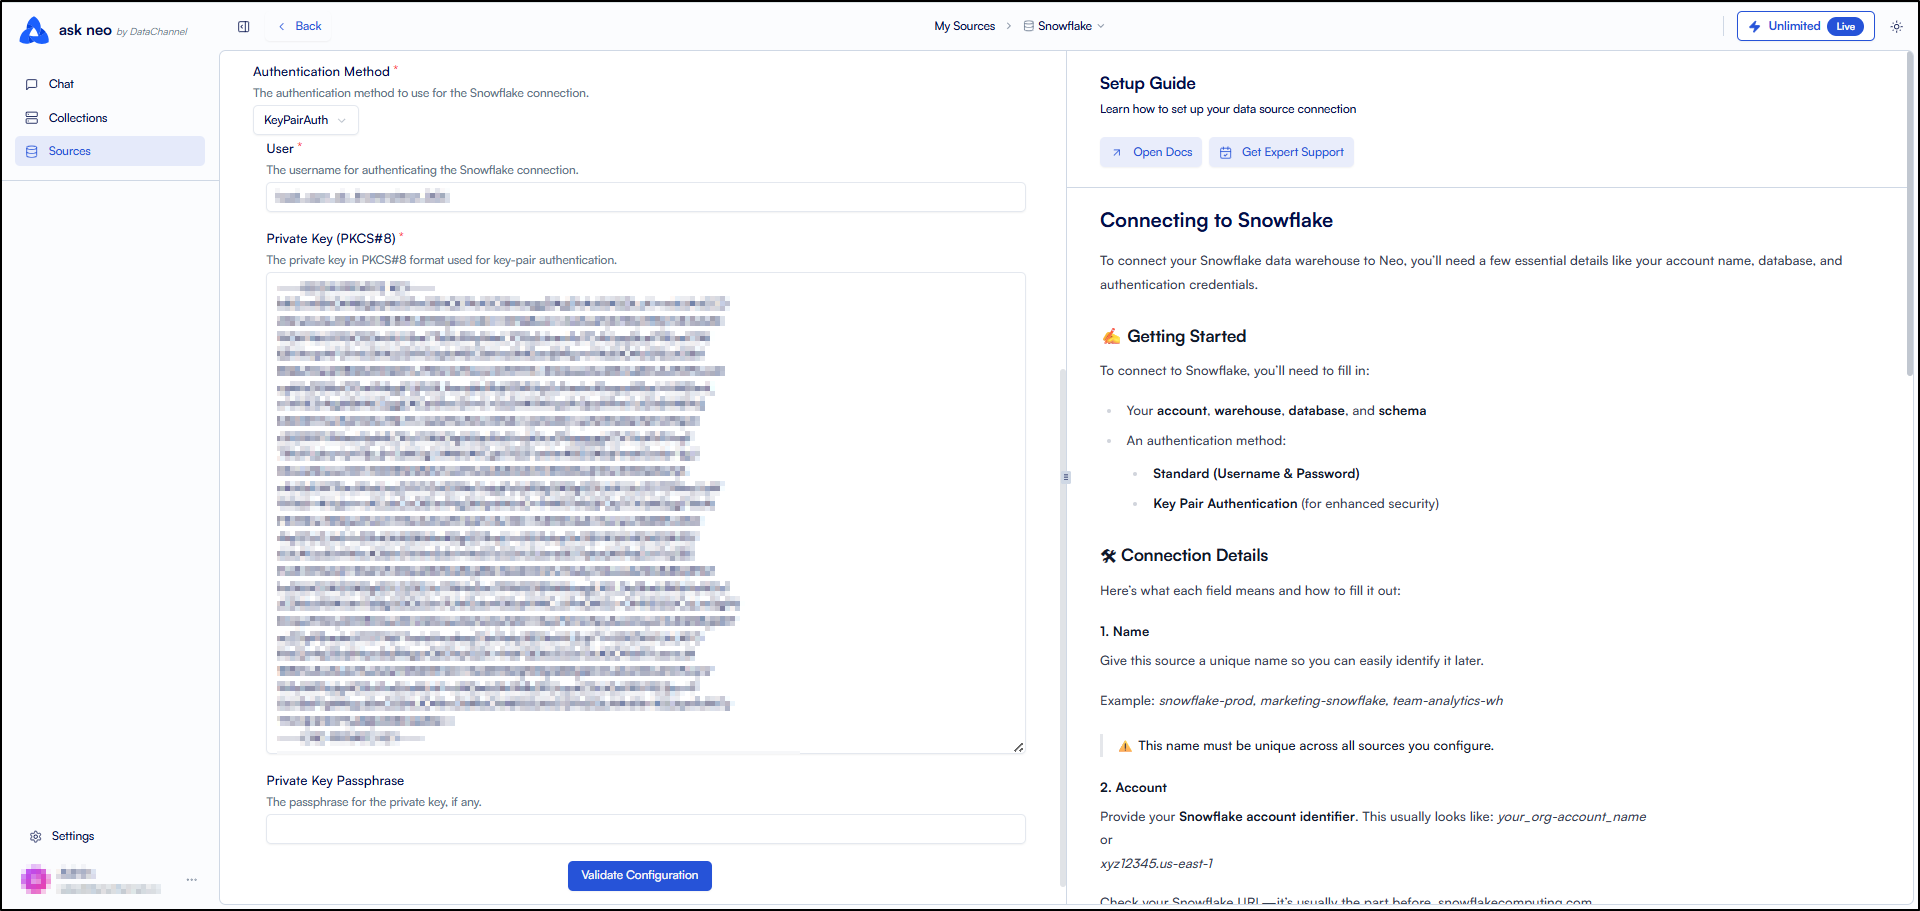Screen dimensions: 1920x911
Task: Click the Getting Started heading
Action: (x=1186, y=336)
